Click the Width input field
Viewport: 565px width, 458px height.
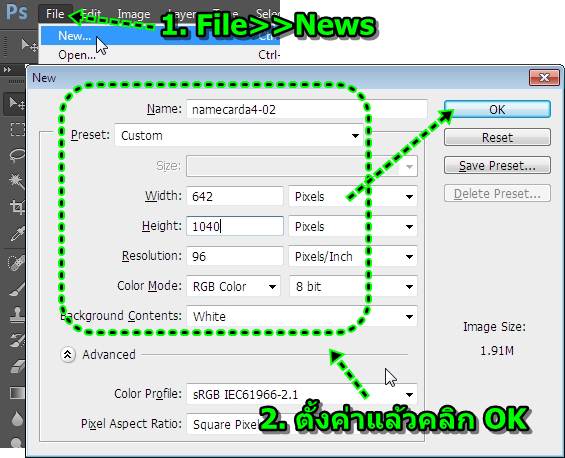click(235, 196)
